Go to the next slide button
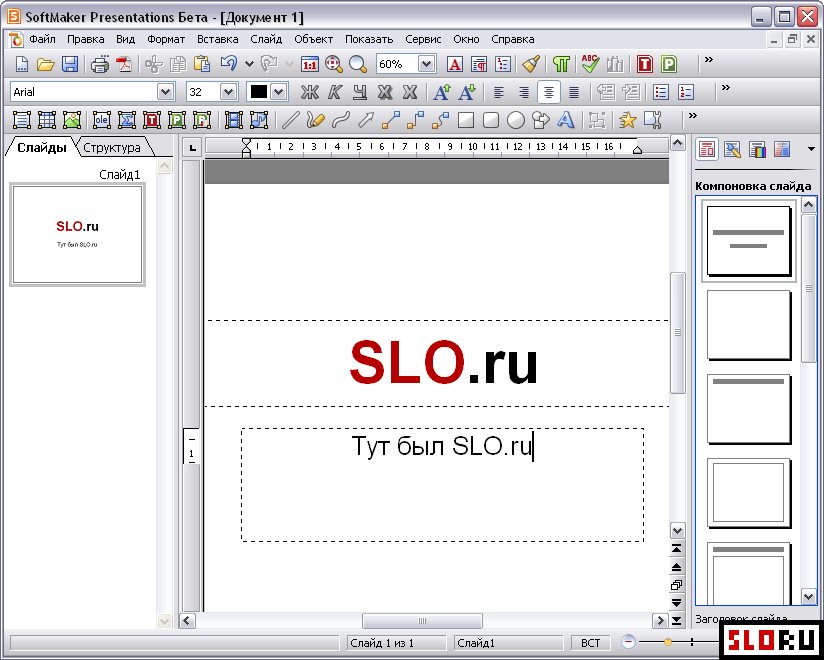The width and height of the screenshot is (824, 660). [677, 603]
